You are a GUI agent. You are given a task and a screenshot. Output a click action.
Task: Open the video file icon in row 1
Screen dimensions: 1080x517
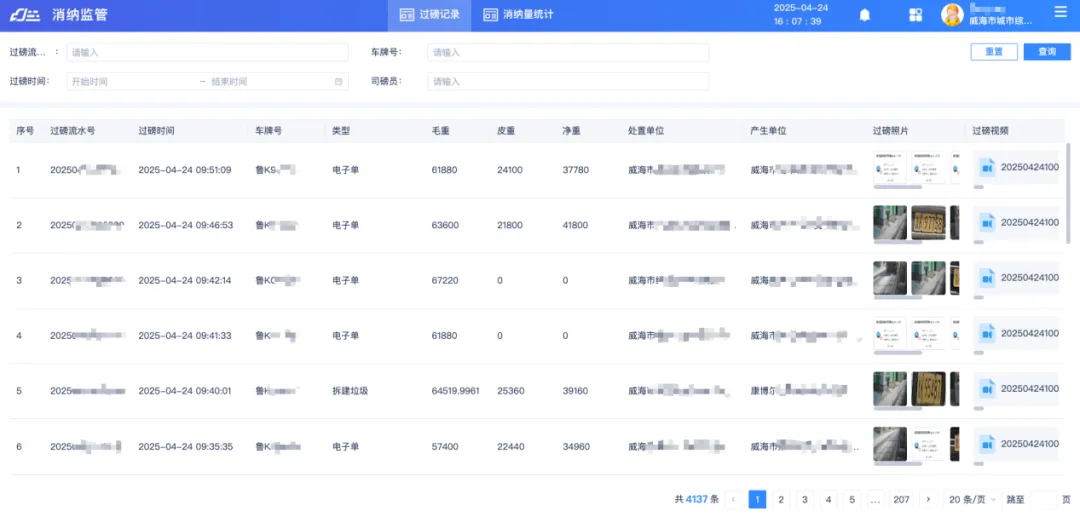[987, 169]
